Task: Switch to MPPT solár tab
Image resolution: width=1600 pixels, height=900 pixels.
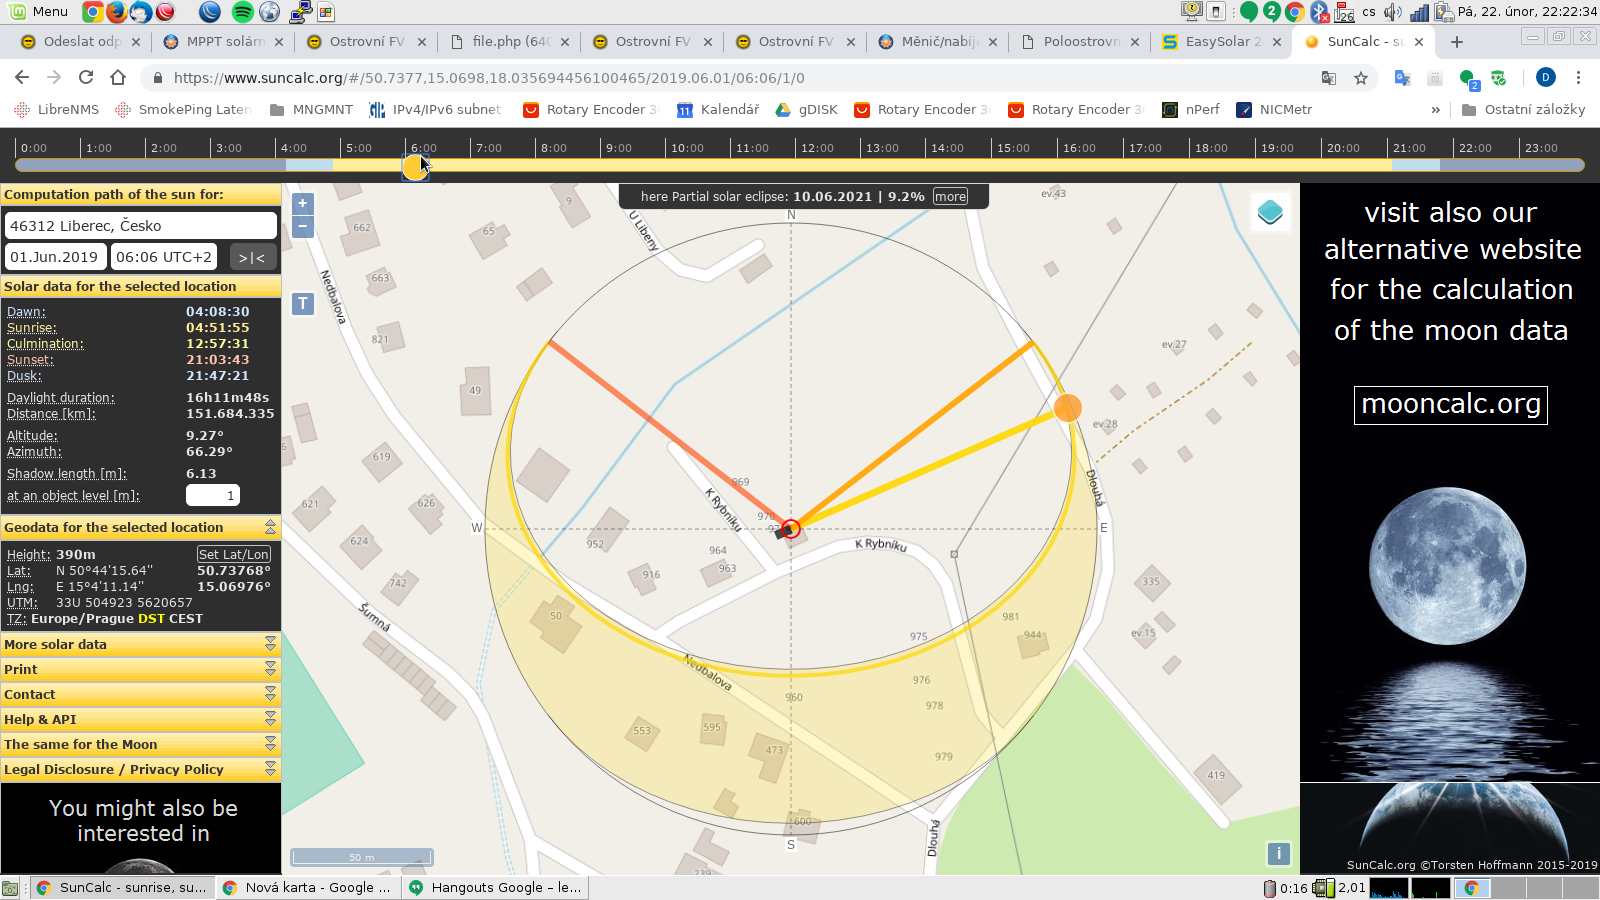Action: tap(224, 42)
